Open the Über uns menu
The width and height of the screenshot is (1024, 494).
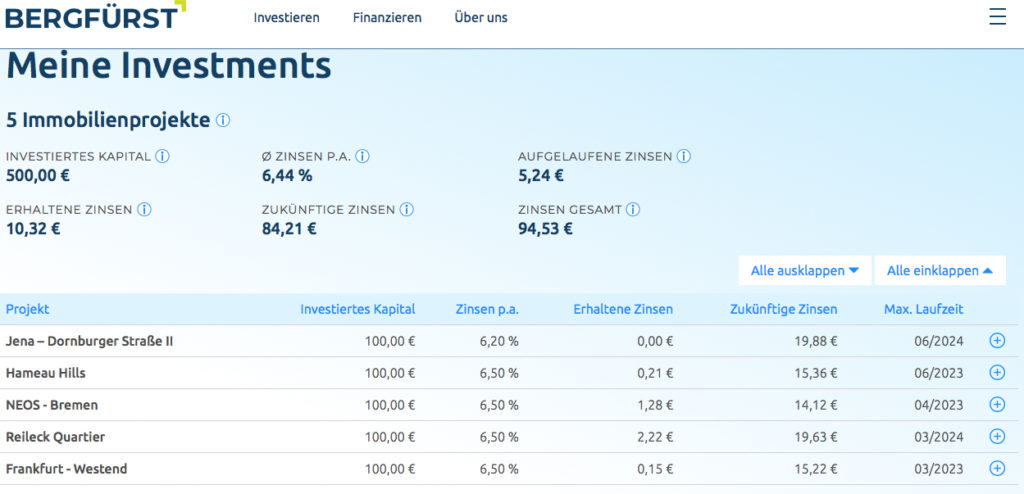[481, 18]
